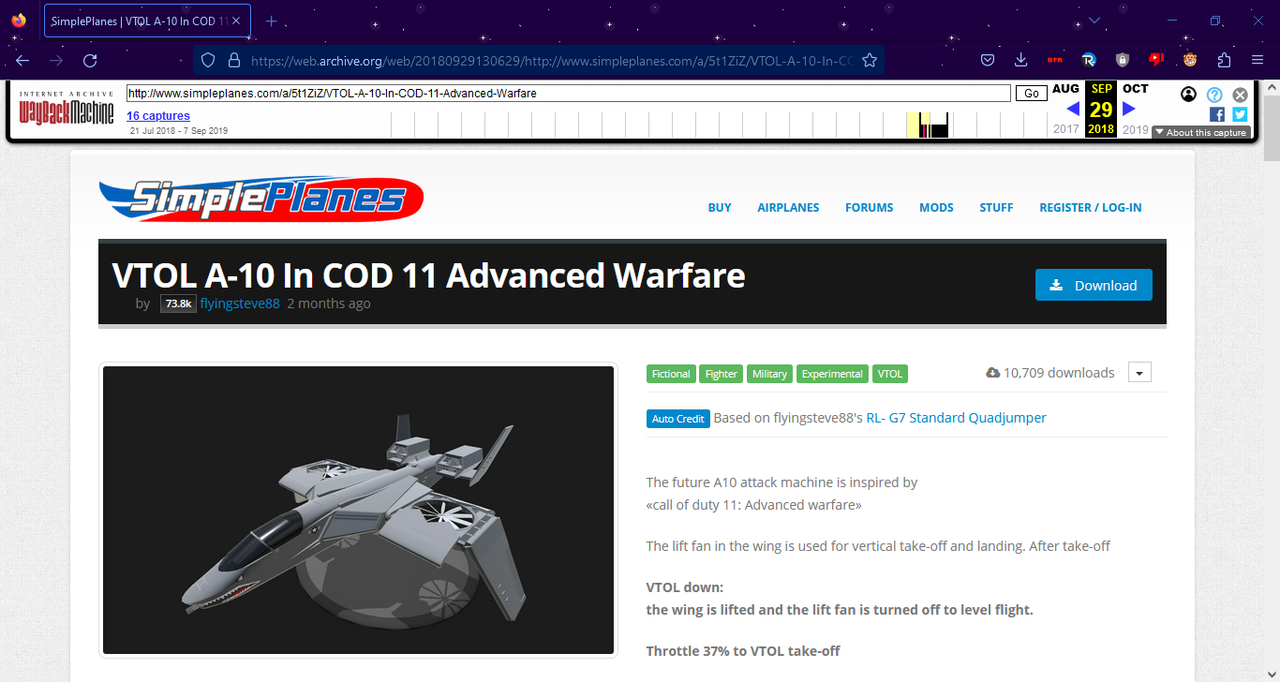The width and height of the screenshot is (1280, 682).
Task: Select AUG in Wayback toolbar
Action: click(x=1066, y=89)
